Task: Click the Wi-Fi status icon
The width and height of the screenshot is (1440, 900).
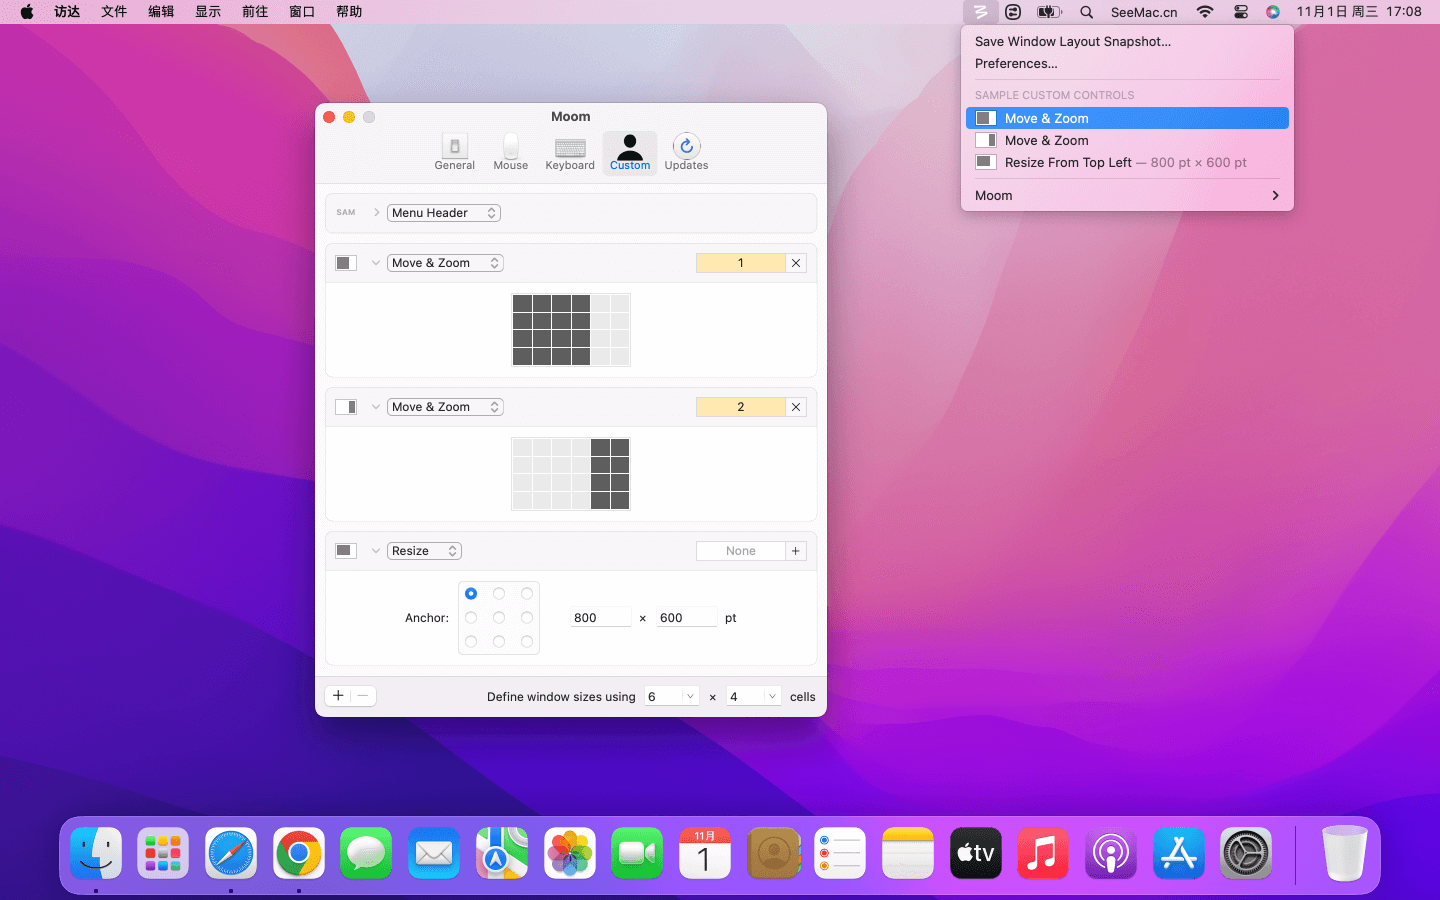Action: (1205, 12)
